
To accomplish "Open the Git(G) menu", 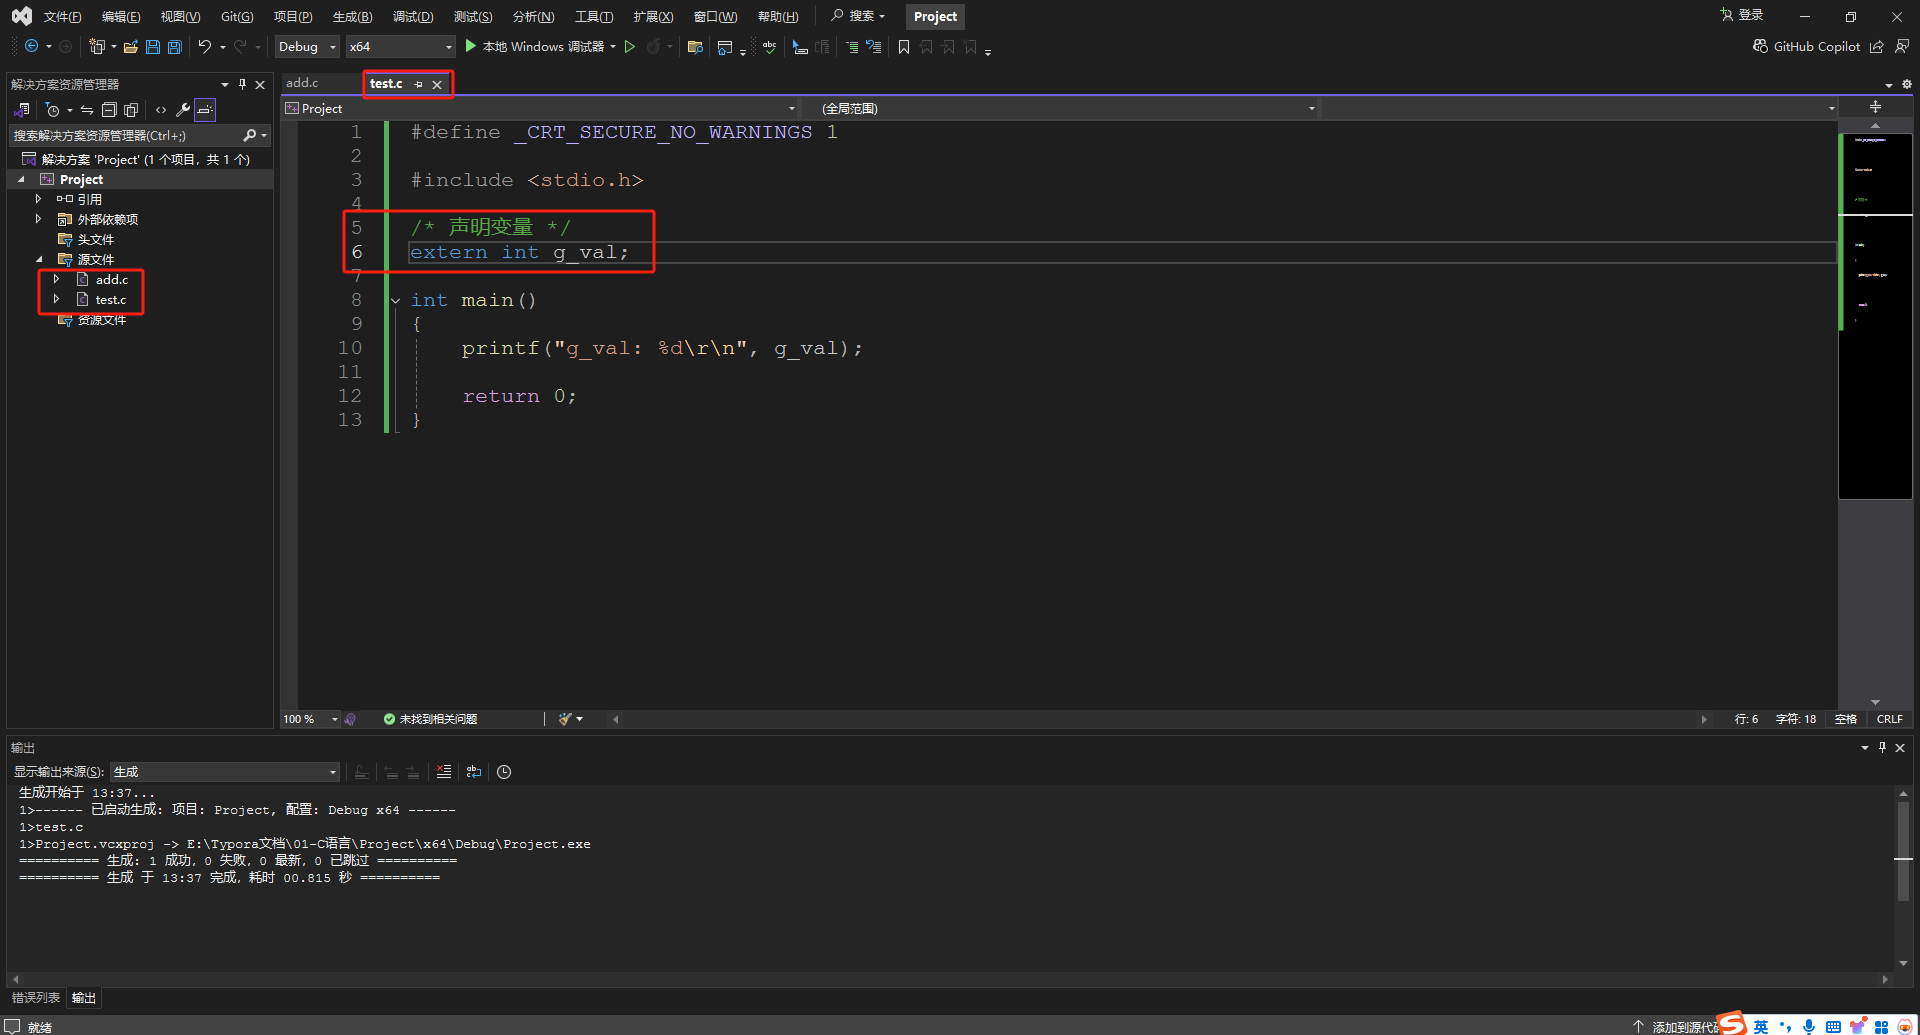I will (237, 16).
